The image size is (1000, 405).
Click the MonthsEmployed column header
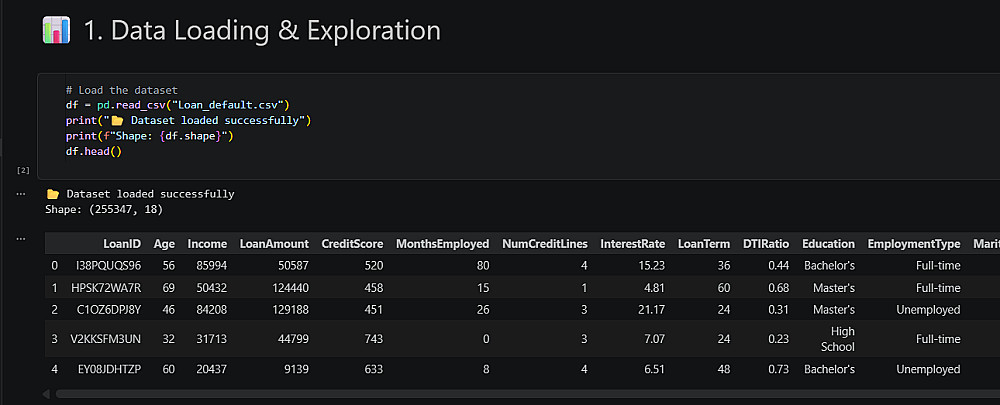pos(442,244)
